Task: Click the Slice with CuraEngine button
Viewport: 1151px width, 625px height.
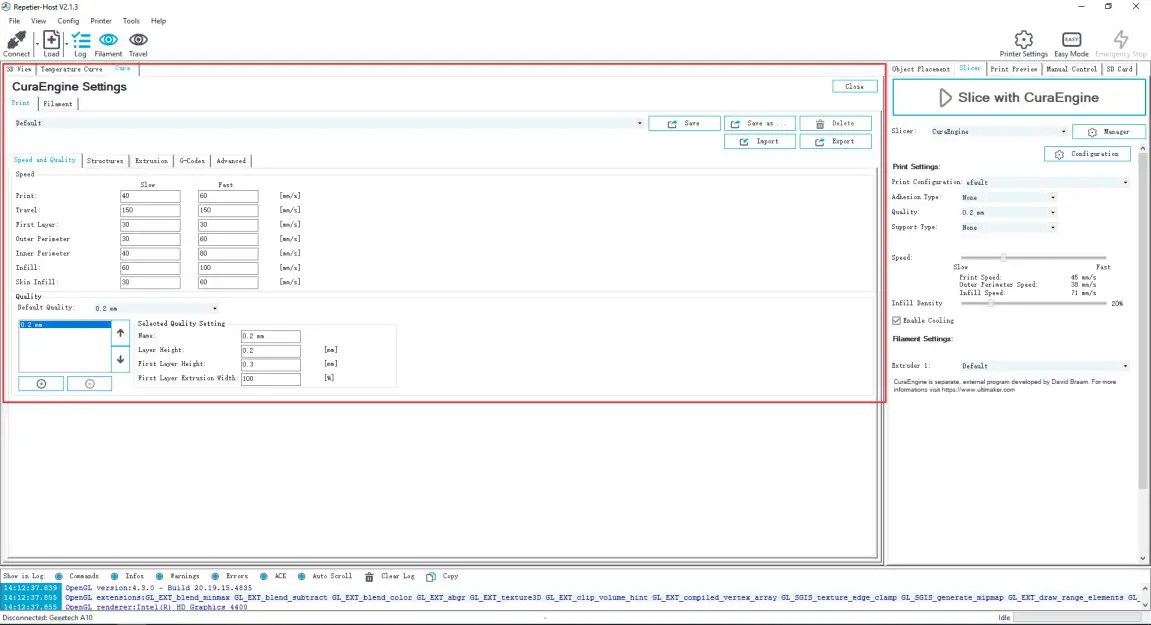Action: [x=1018, y=96]
